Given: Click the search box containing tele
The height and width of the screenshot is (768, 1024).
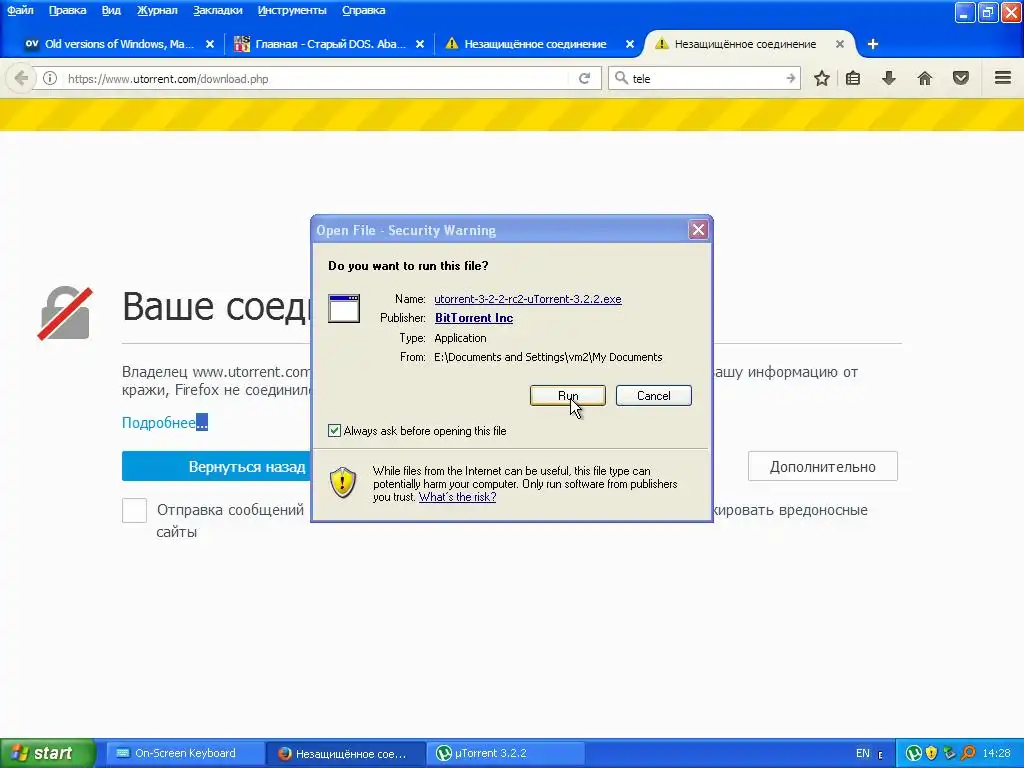Looking at the screenshot, I should click(705, 78).
